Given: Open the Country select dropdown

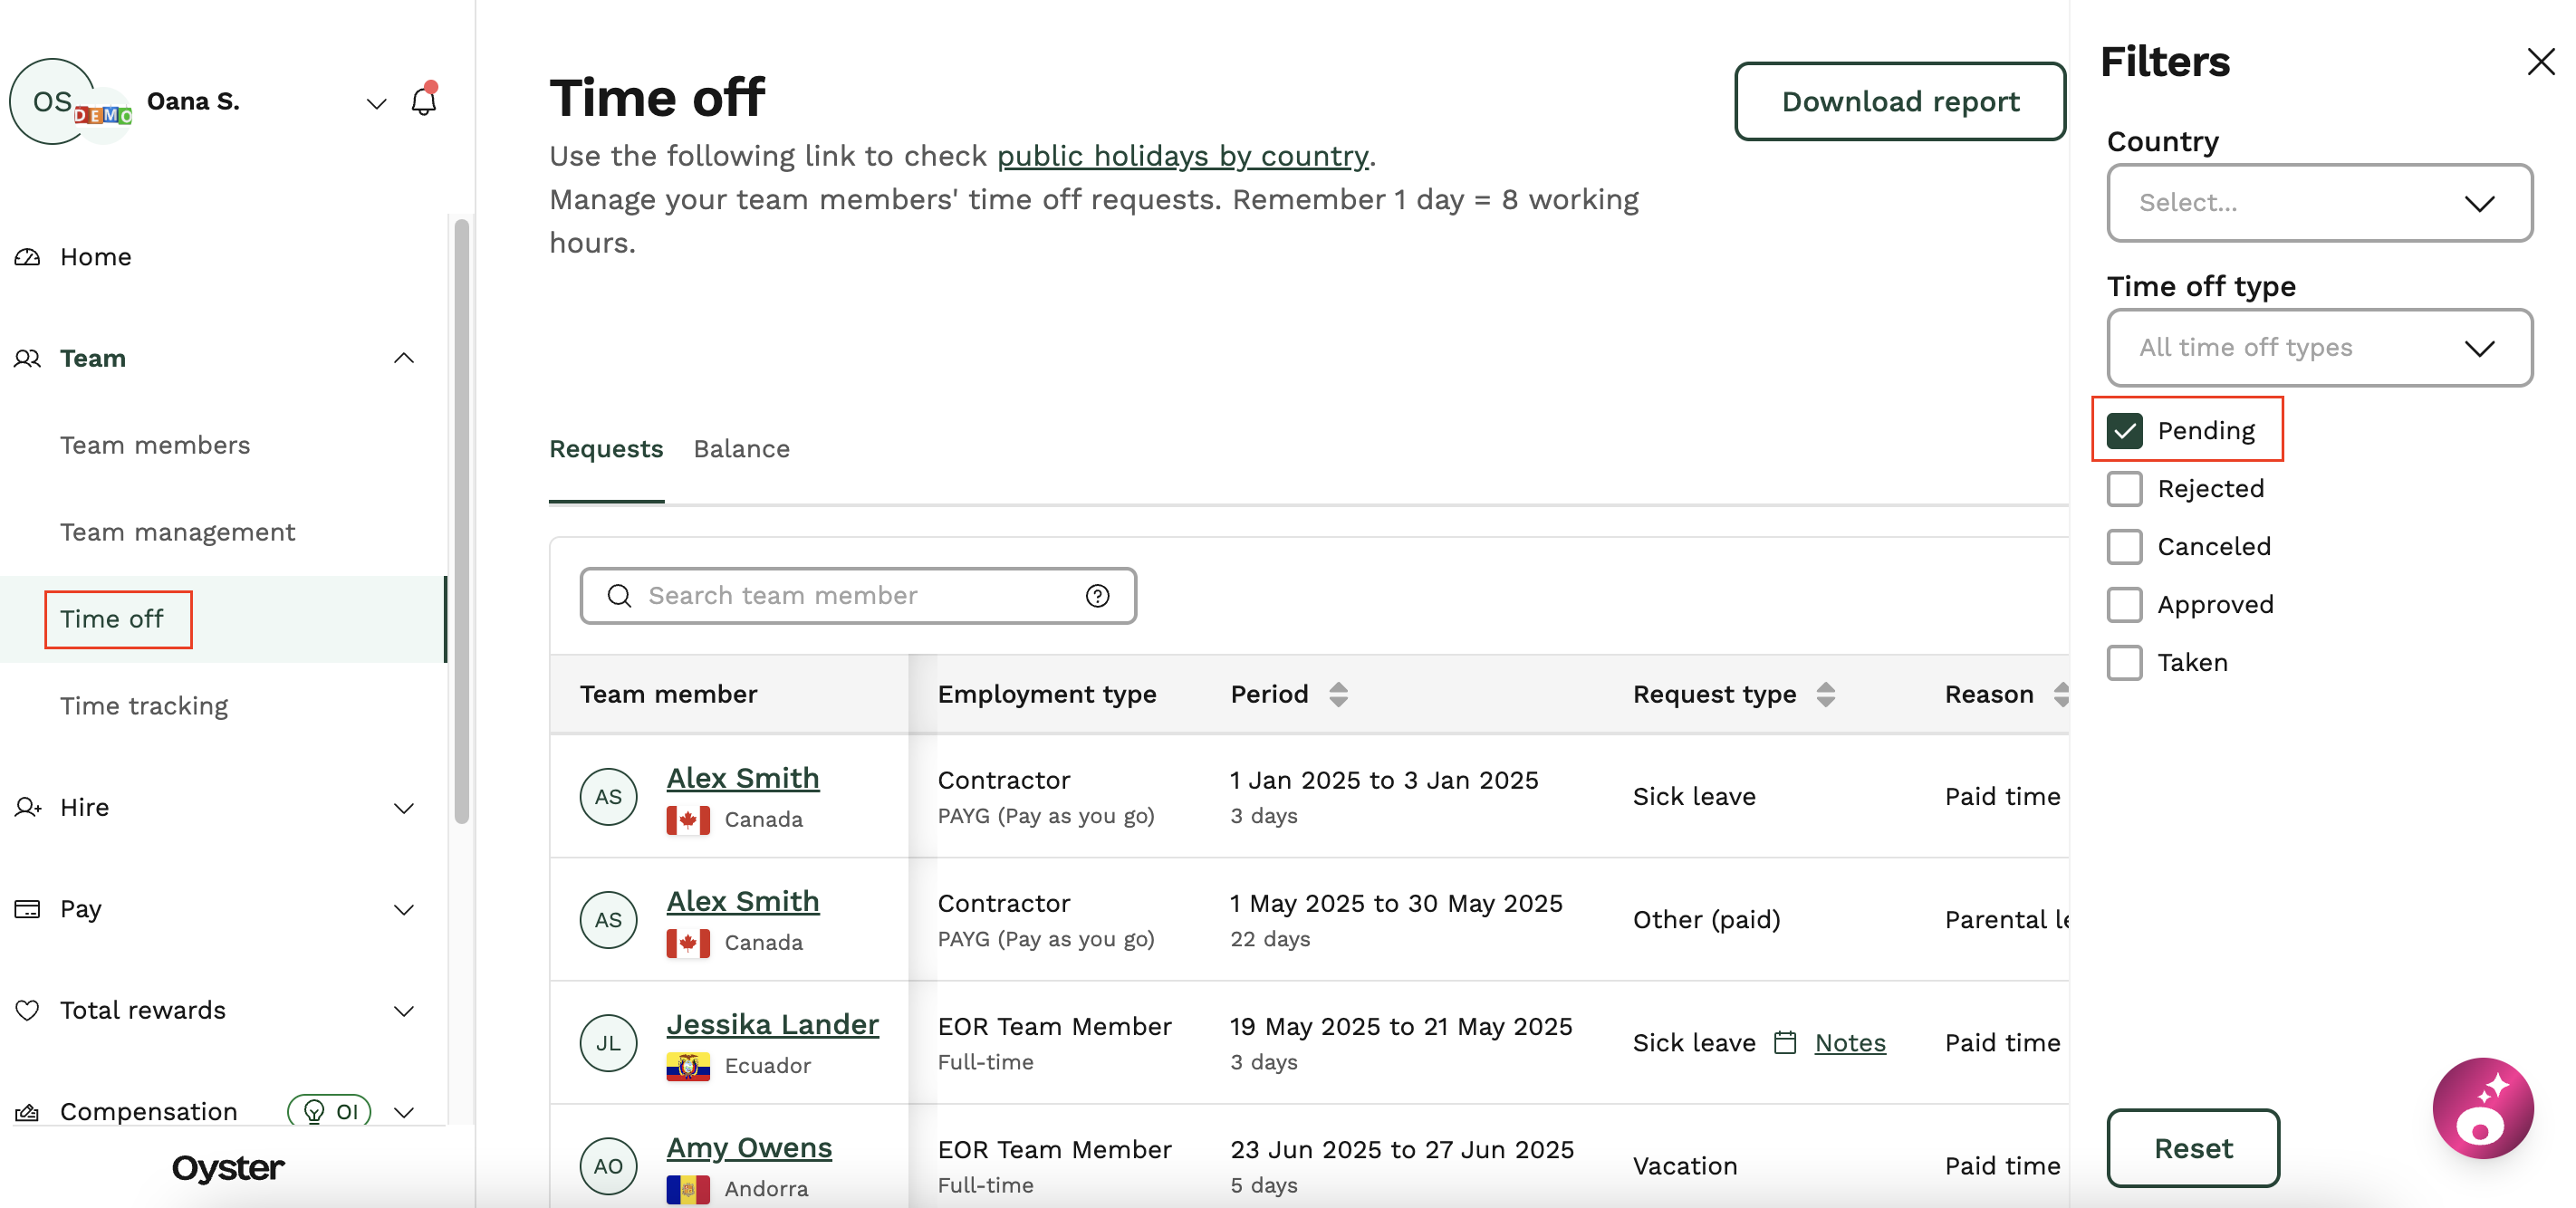Looking at the screenshot, I should point(2319,203).
